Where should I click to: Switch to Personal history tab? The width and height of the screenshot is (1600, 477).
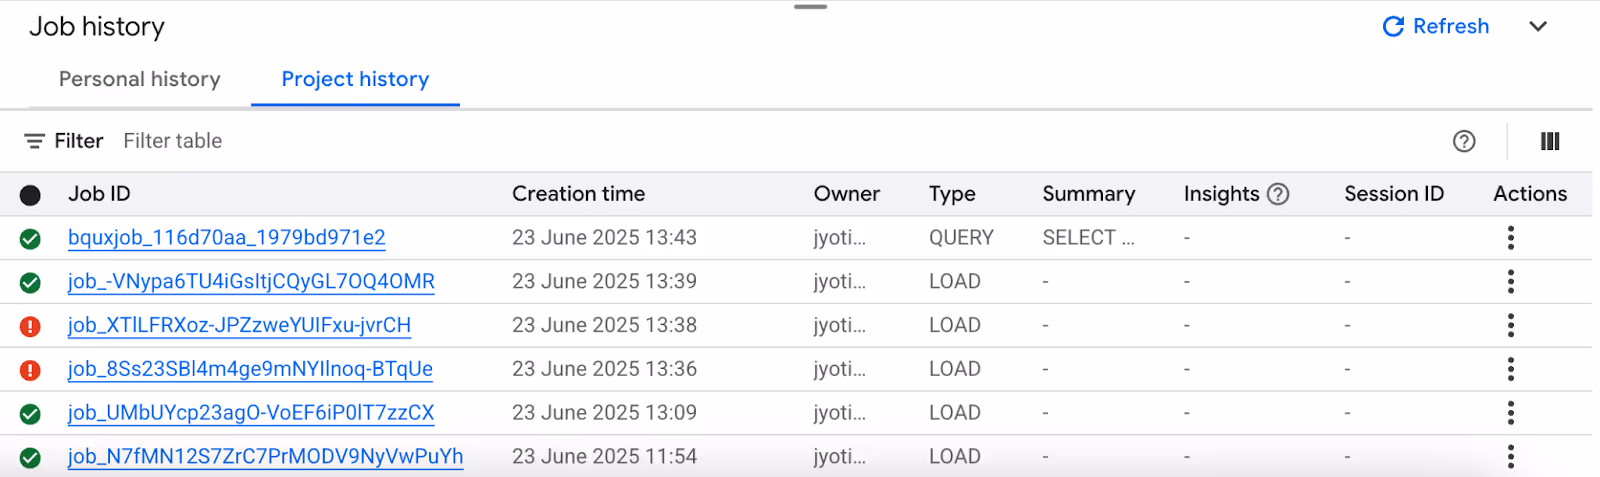[x=140, y=79]
